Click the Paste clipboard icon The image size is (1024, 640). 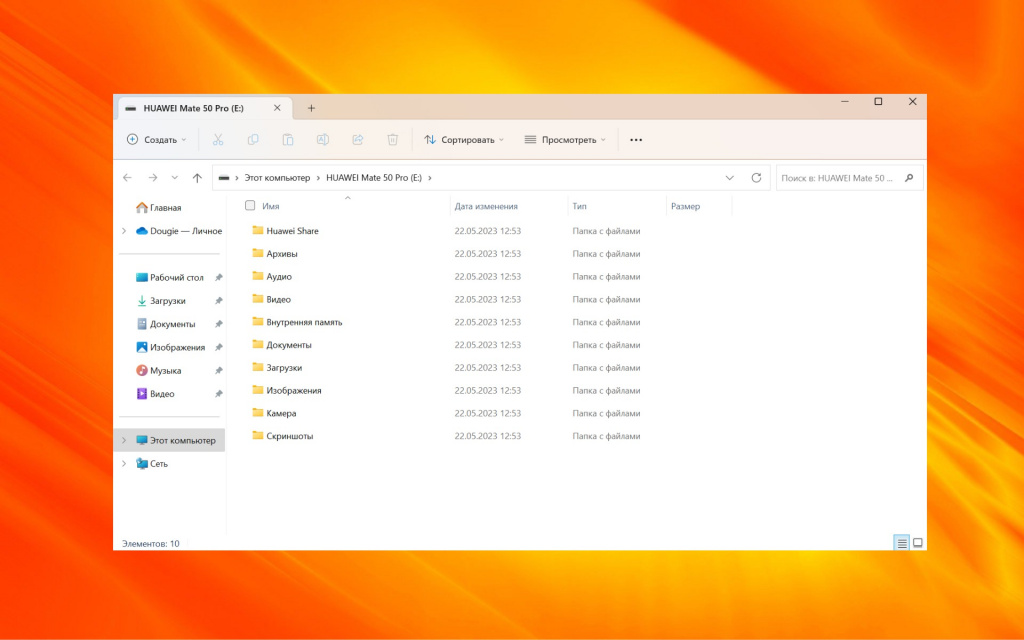(x=288, y=140)
